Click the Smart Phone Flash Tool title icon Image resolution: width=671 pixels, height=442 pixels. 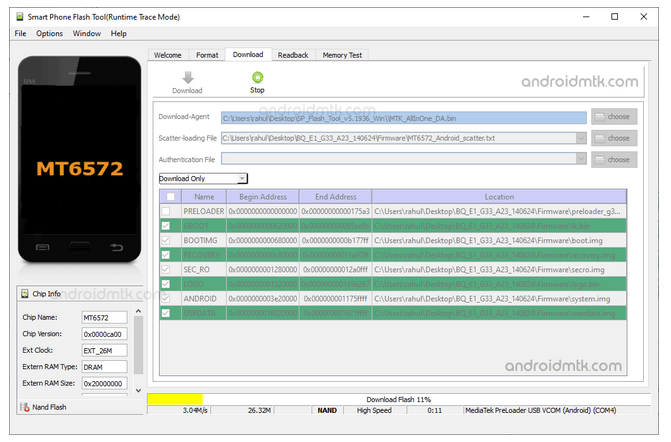pos(20,17)
